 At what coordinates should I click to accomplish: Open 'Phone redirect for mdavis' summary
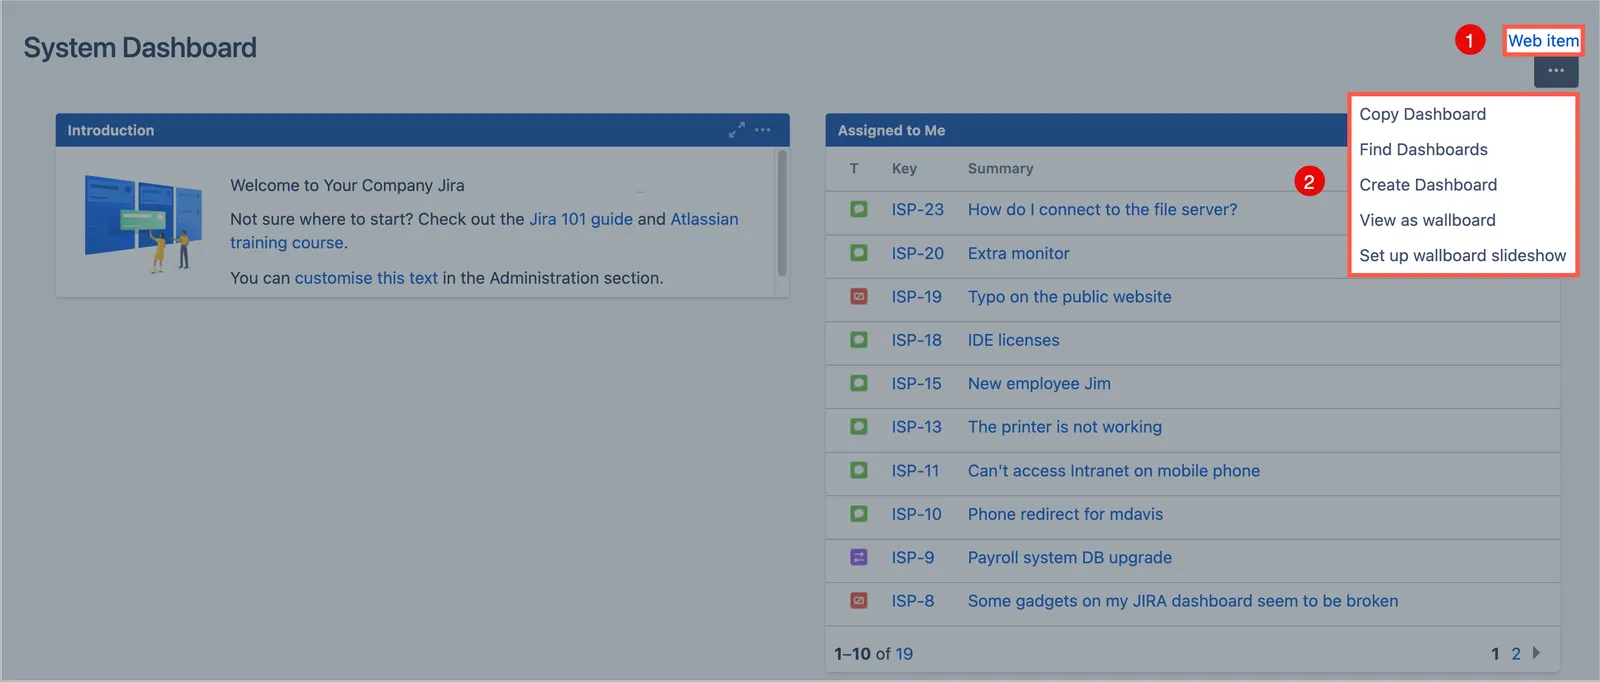[x=1066, y=514]
